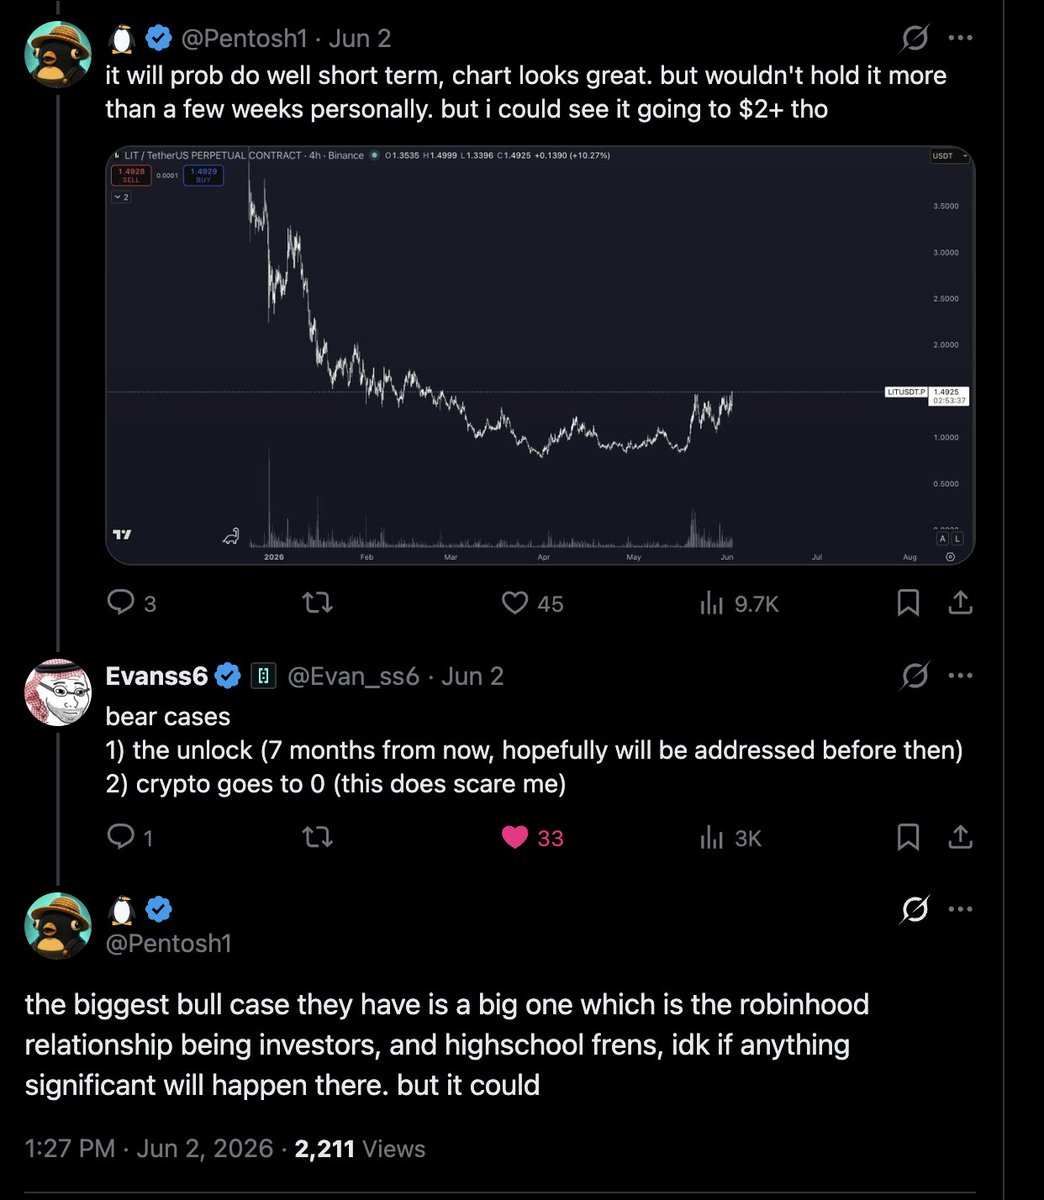1044x1200 pixels.
Task: Expand three-dot menu on the main tweet
Action: tap(960, 909)
